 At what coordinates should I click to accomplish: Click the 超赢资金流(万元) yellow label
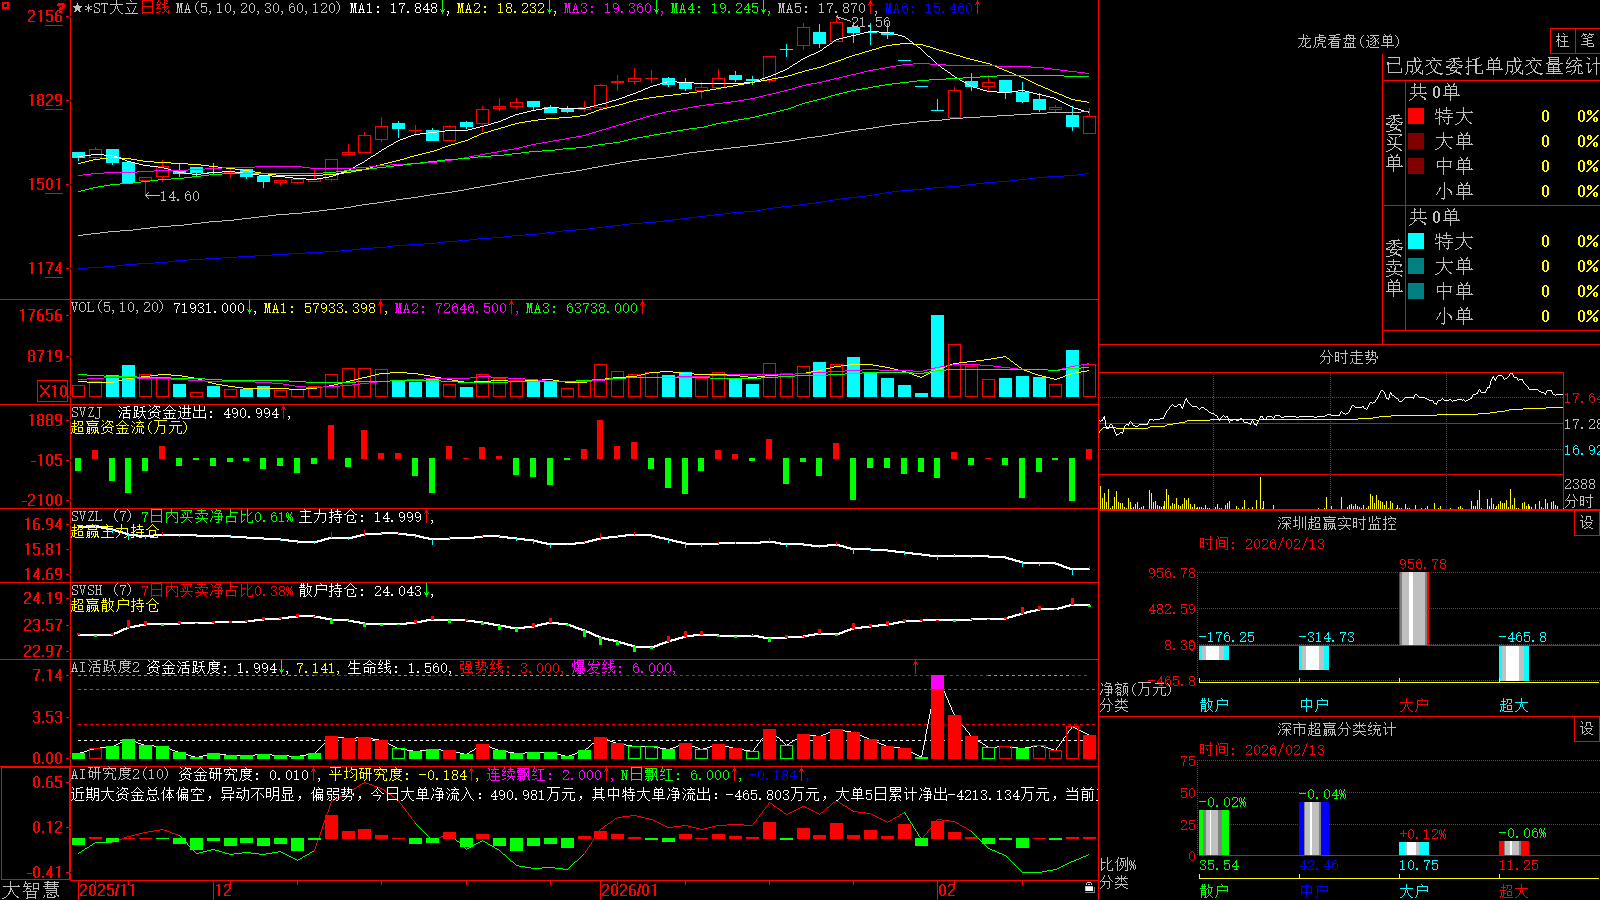click(x=129, y=427)
